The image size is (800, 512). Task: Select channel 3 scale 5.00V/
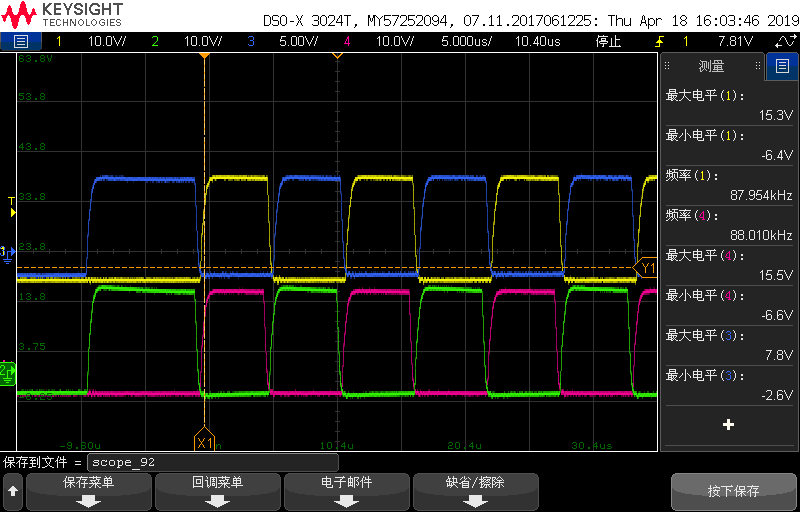(x=299, y=41)
